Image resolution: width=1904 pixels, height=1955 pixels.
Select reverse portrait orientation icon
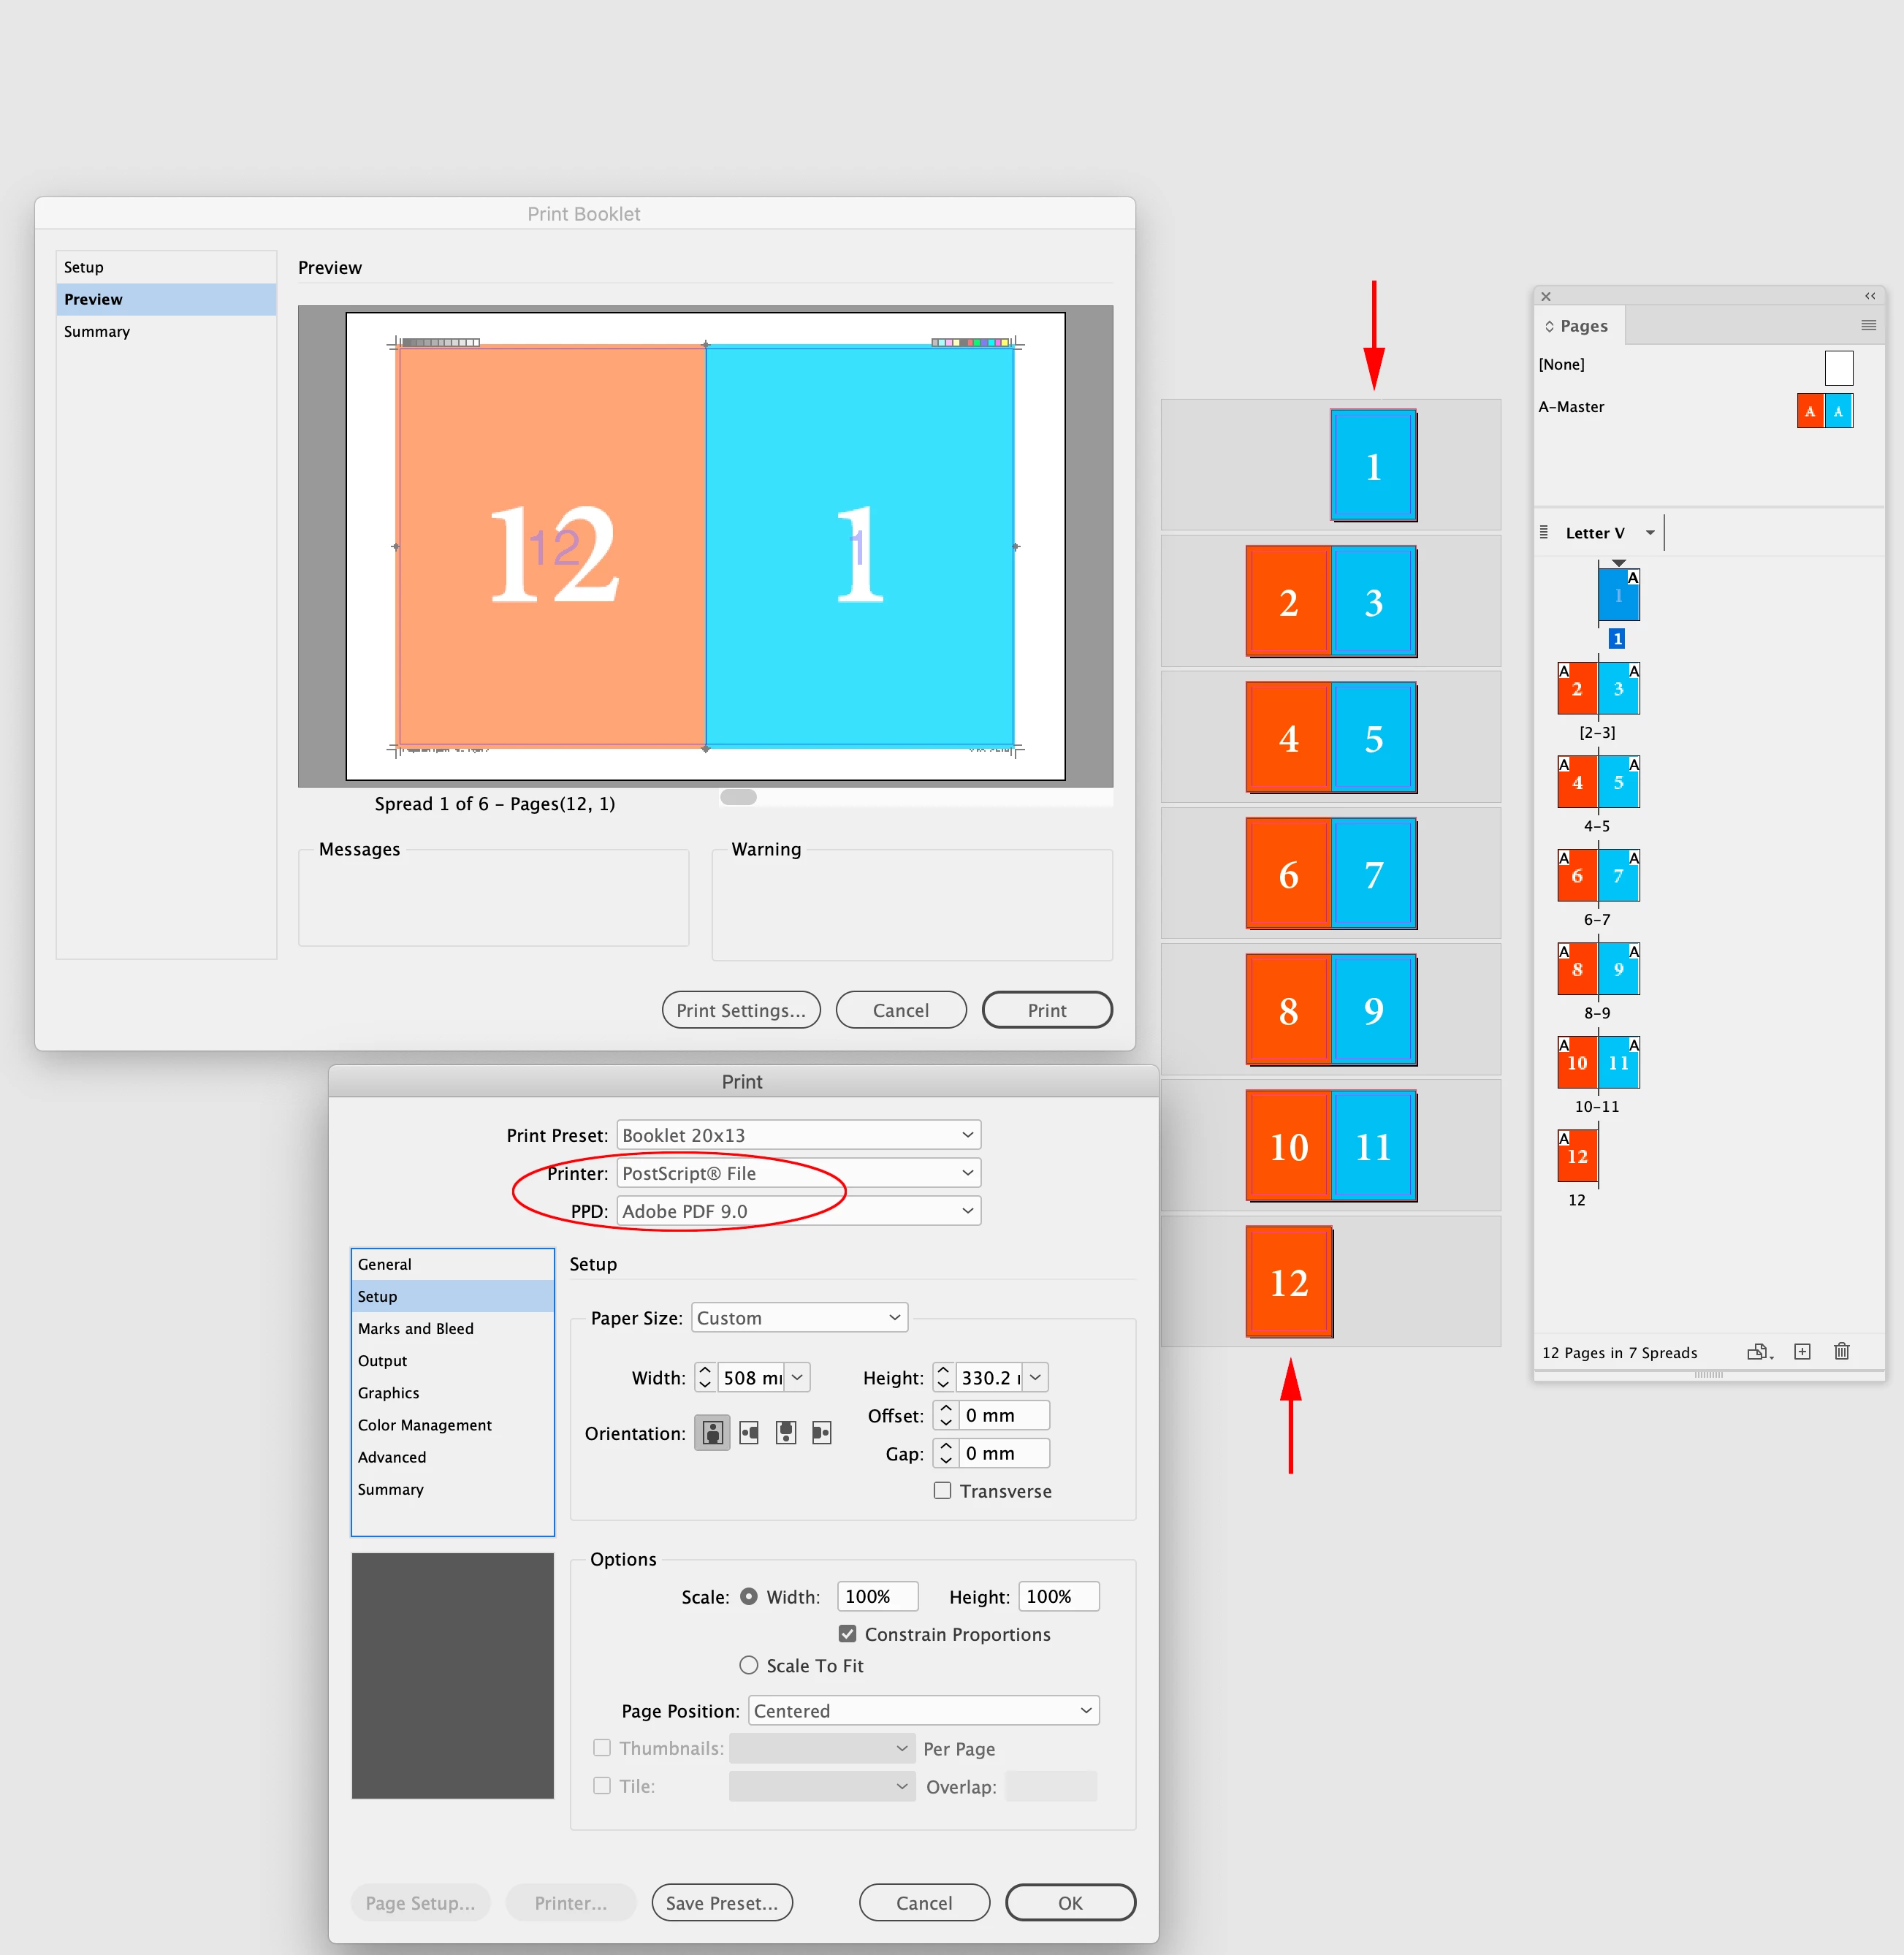pos(786,1433)
